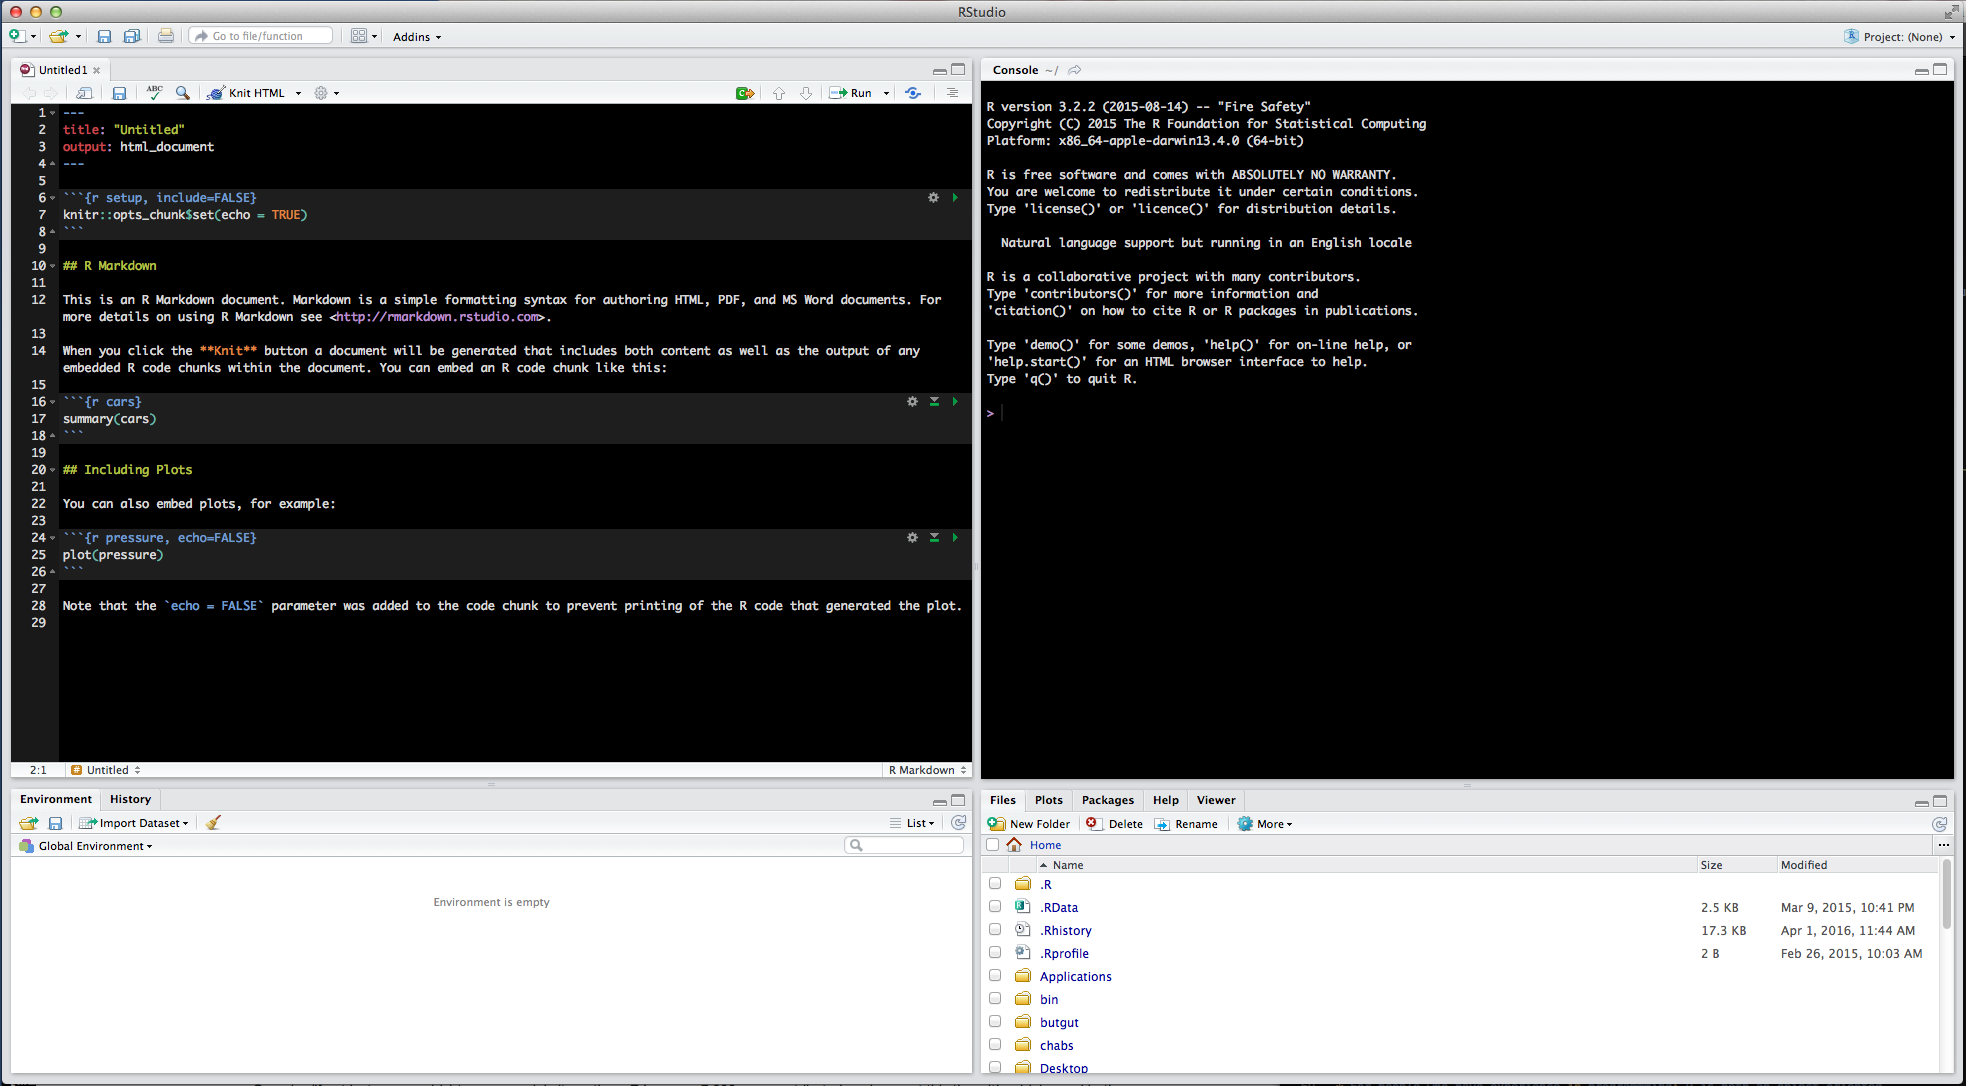
Task: Run all chunks above cars chunk
Action: pos(934,401)
